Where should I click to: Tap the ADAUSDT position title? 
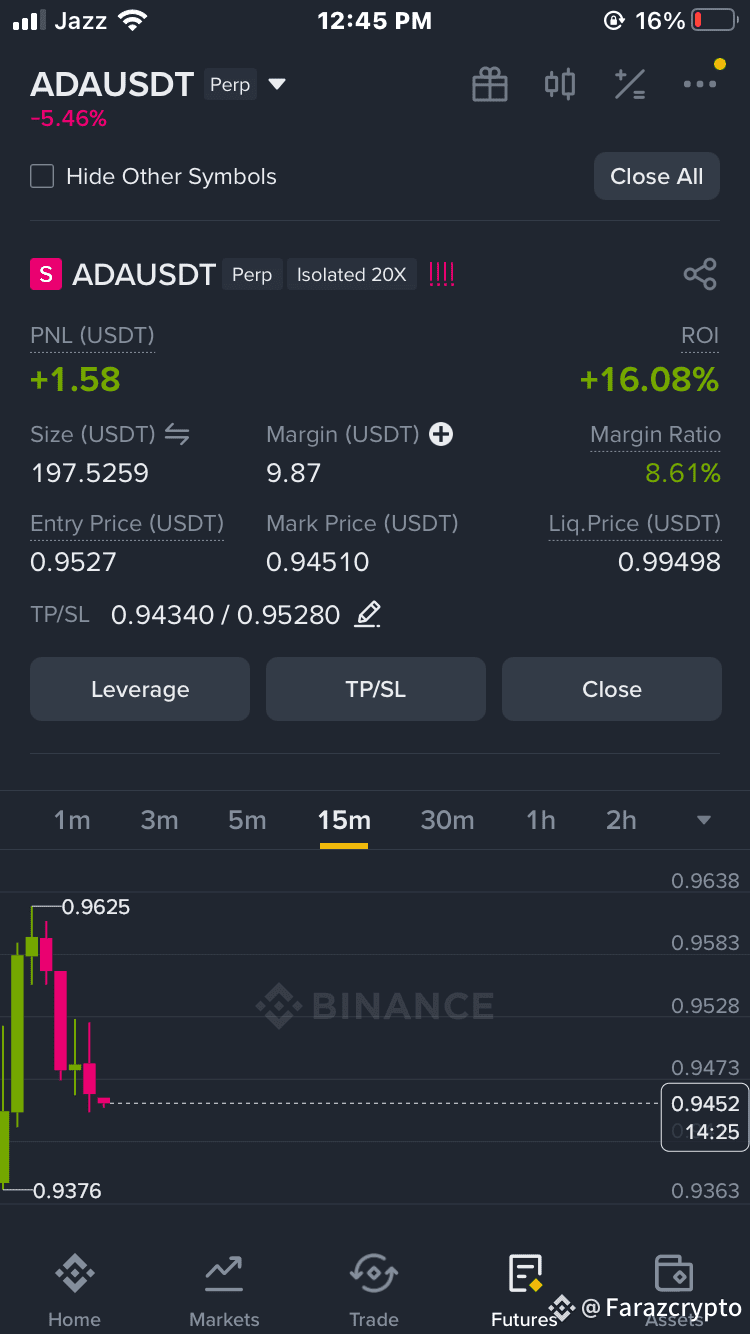coord(144,274)
